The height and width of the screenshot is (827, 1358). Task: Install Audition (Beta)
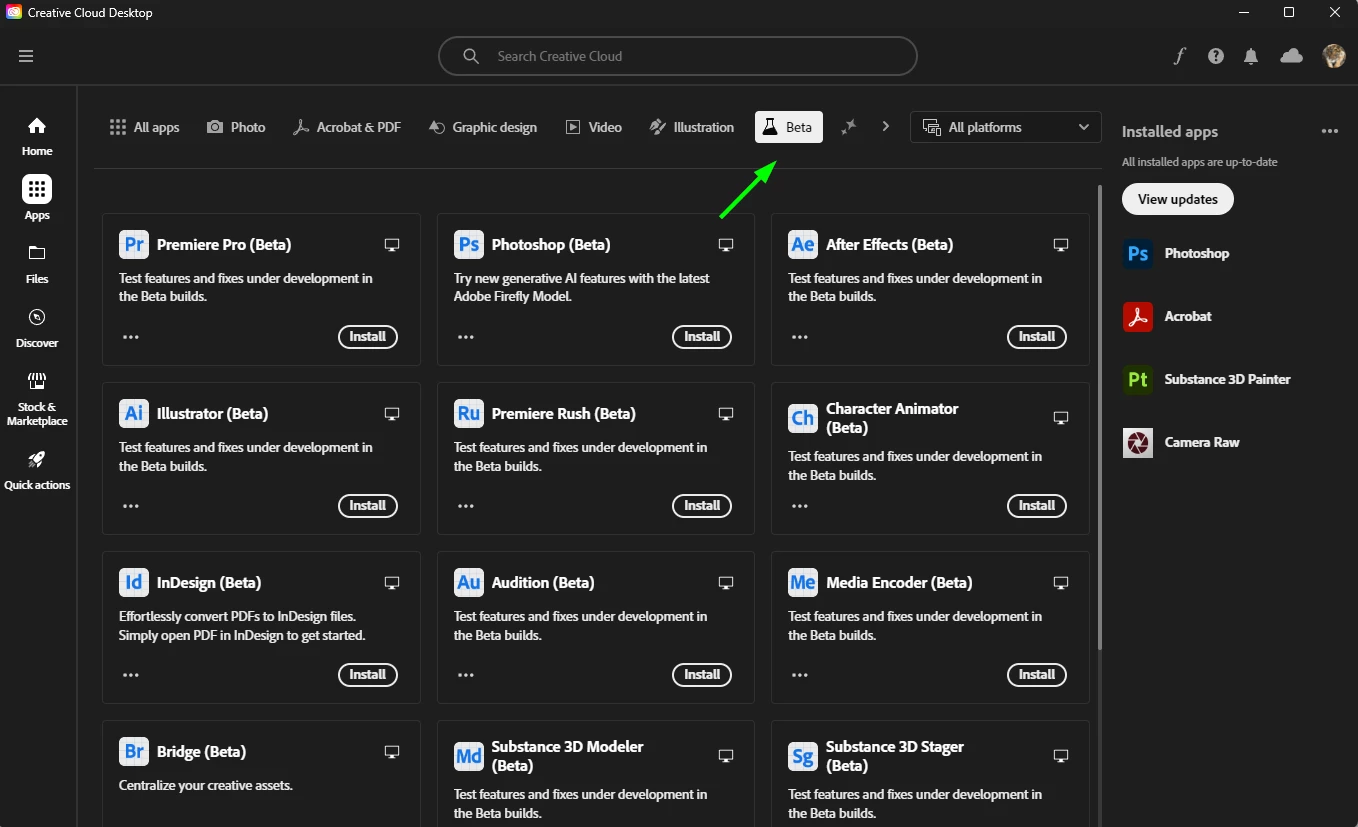coord(702,675)
